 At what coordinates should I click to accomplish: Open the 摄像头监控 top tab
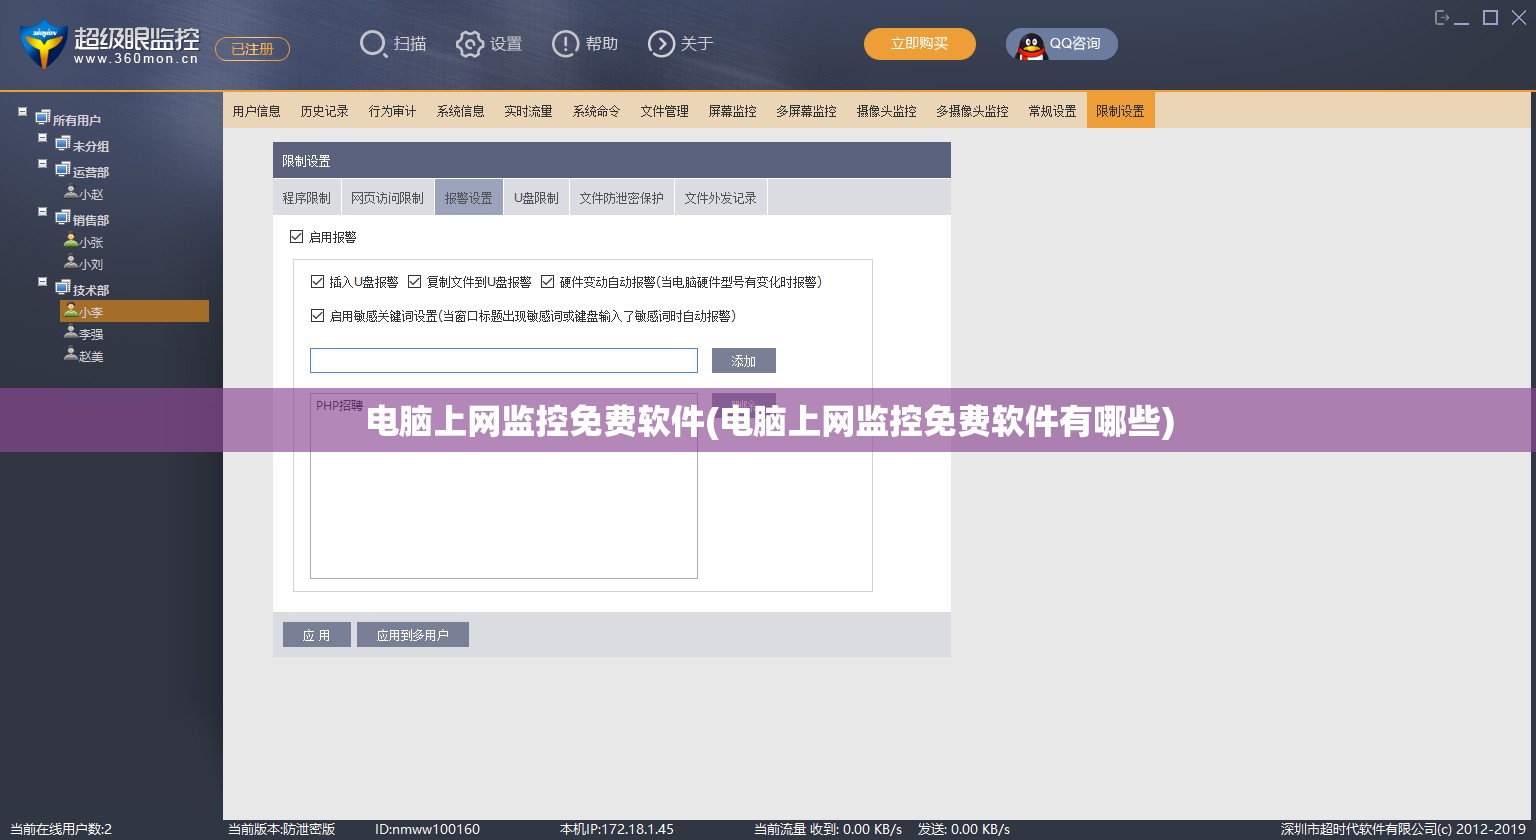(x=887, y=111)
